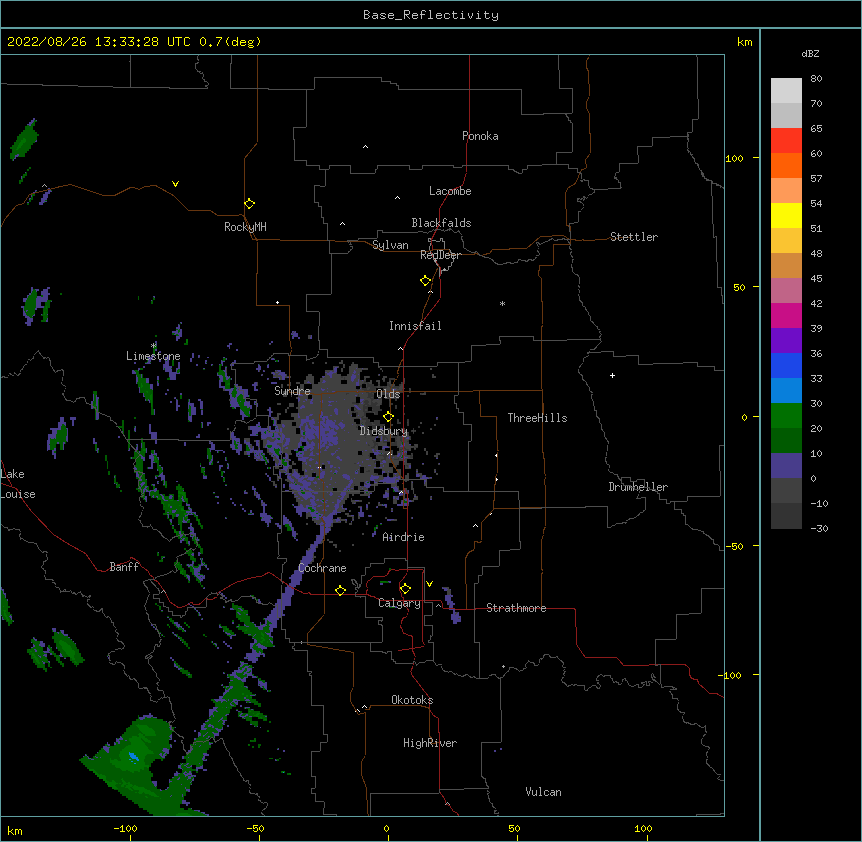Click the yellow diamond marker above RockyMH
862x842 pixels.
tap(249, 204)
